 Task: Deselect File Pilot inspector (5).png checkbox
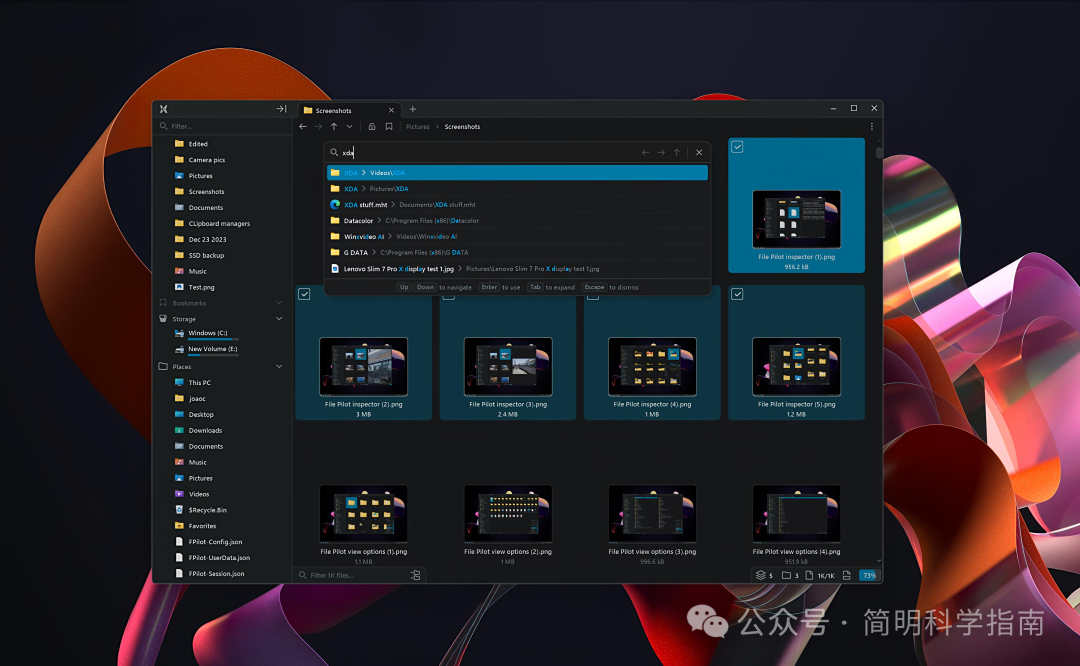[737, 294]
